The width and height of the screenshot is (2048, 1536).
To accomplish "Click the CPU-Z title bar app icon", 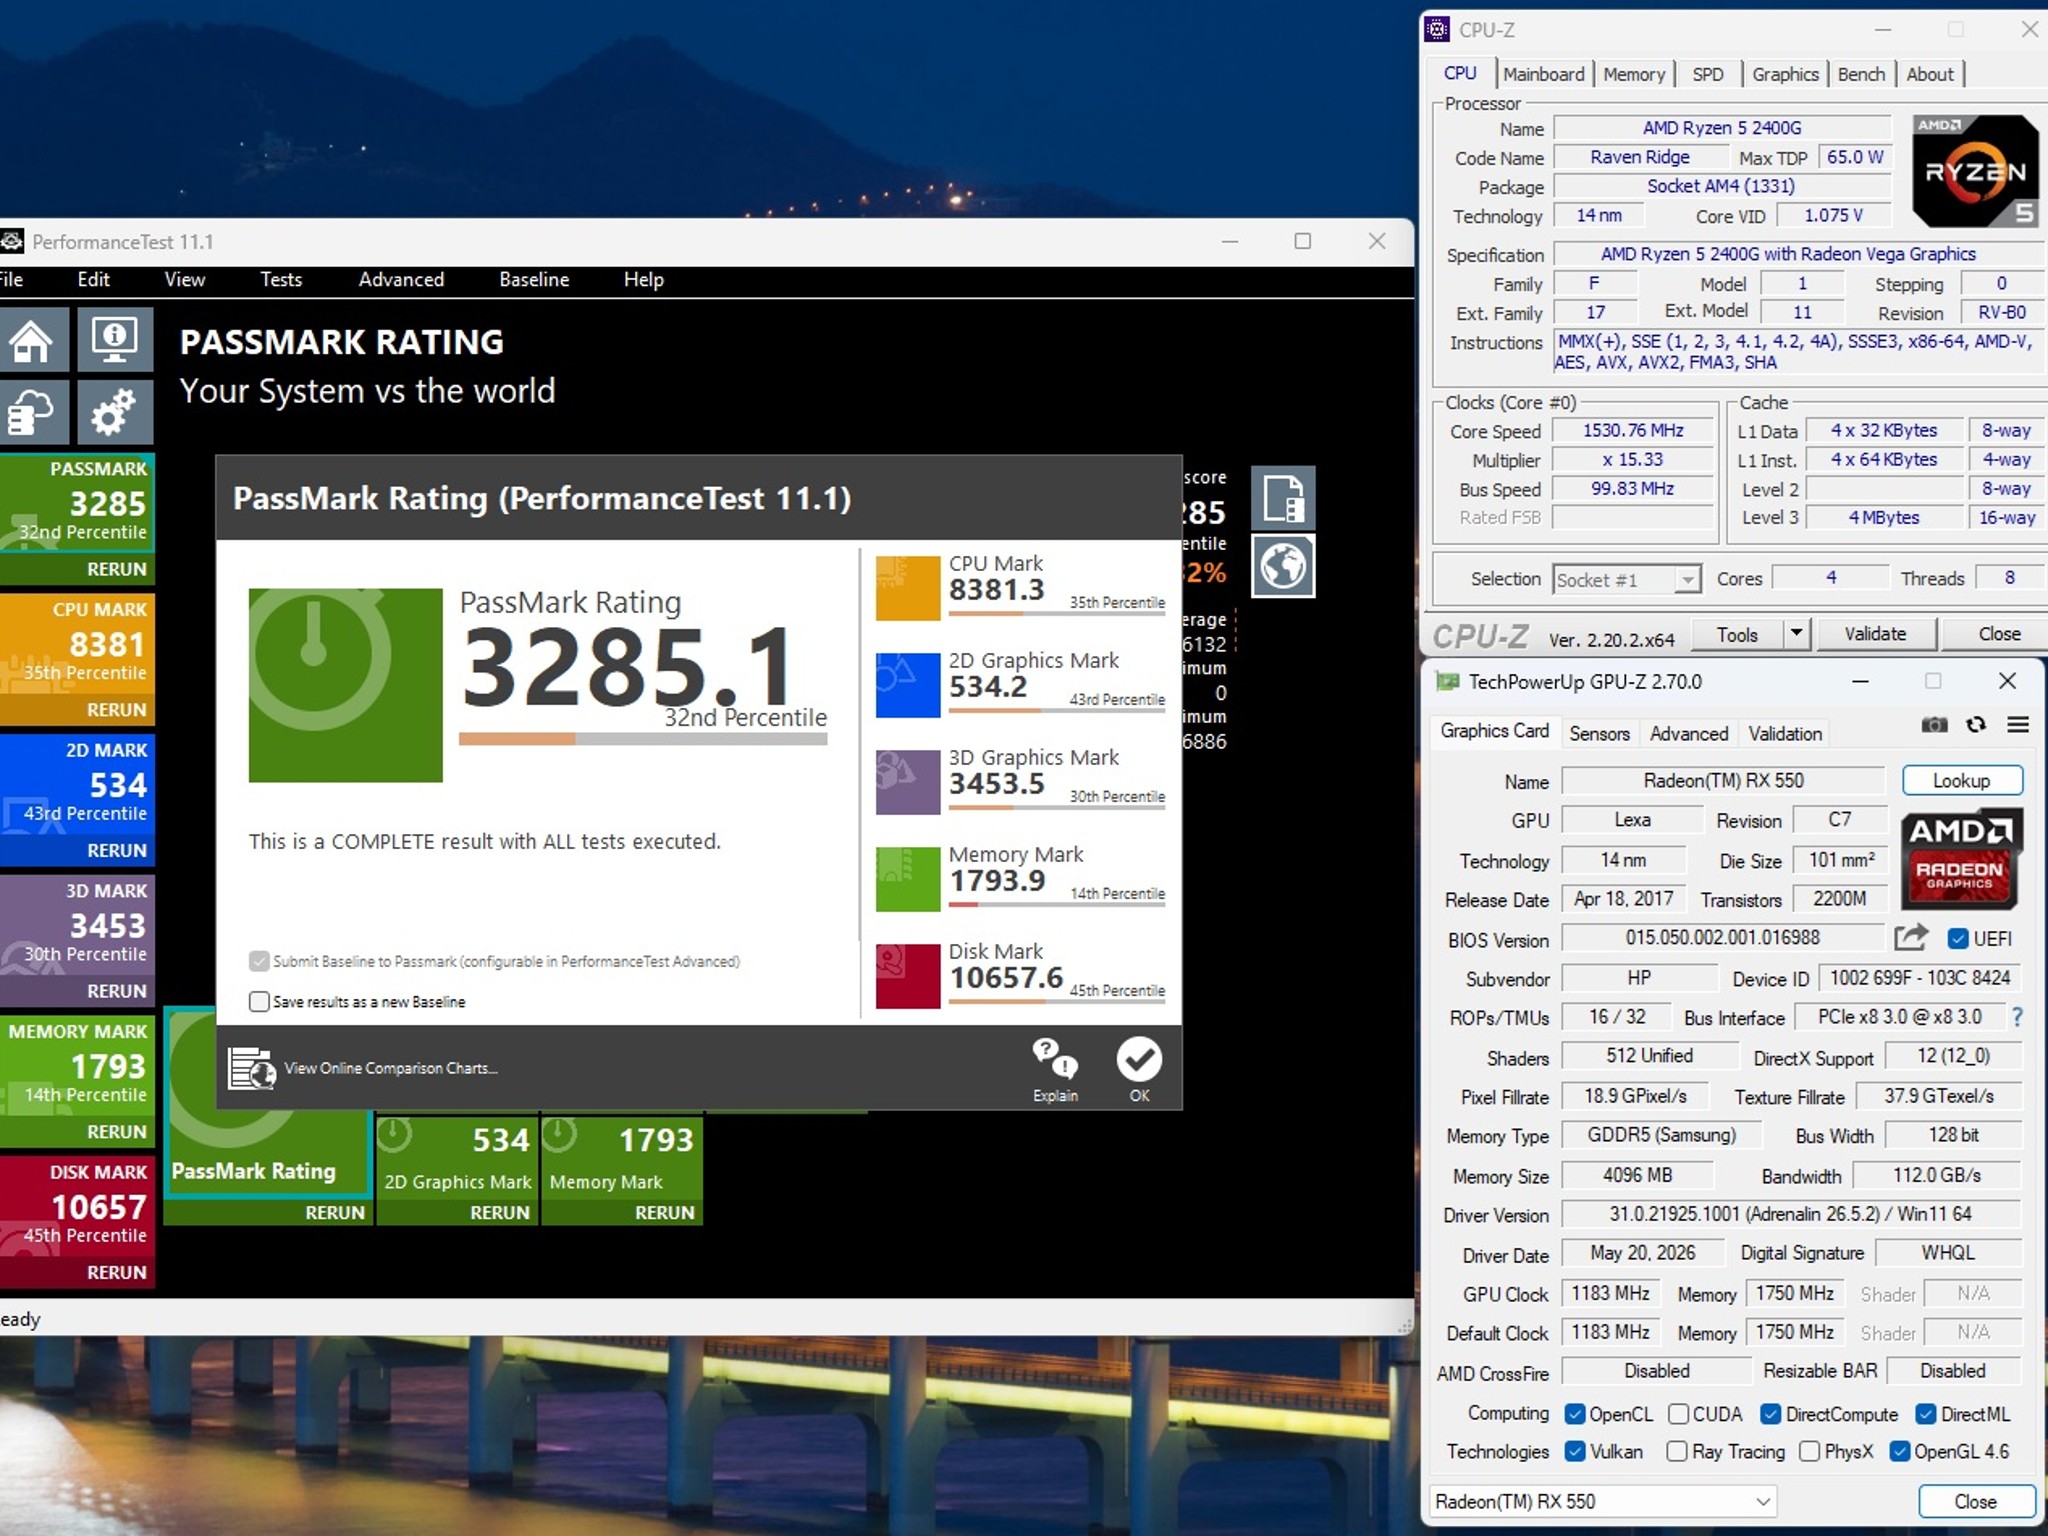I will [x=1438, y=29].
